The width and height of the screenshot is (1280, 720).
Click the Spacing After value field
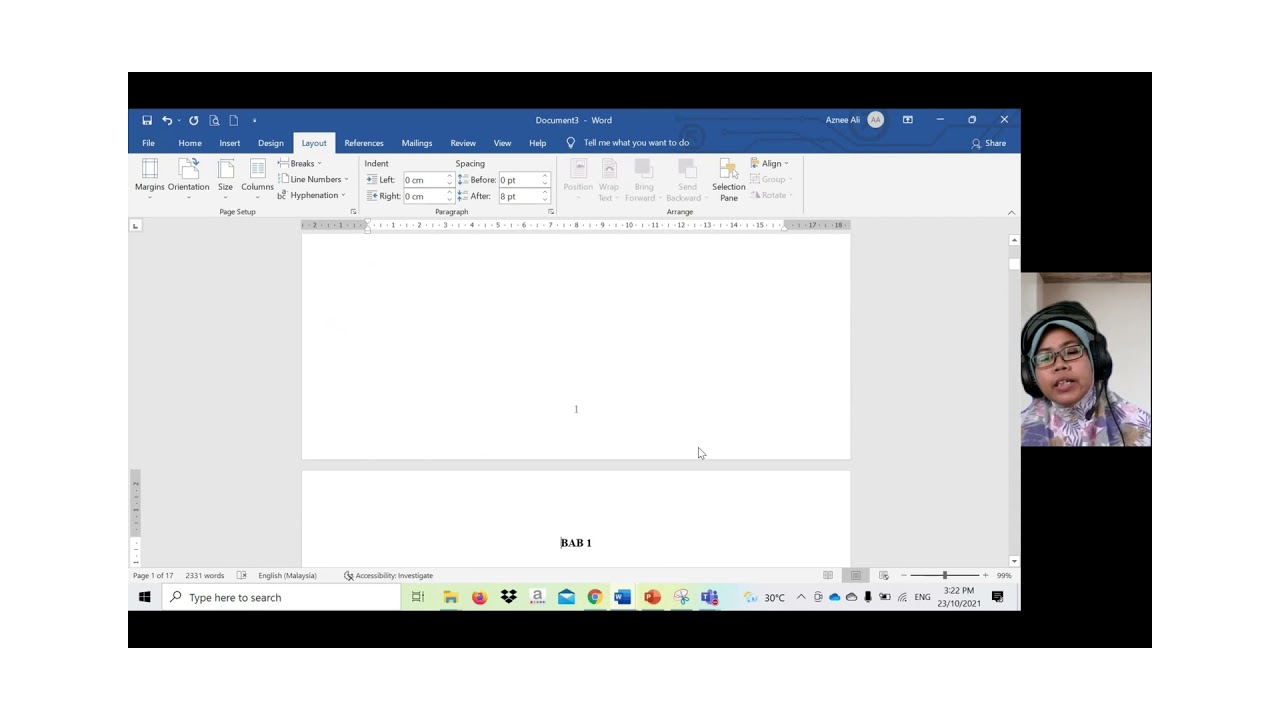519,196
